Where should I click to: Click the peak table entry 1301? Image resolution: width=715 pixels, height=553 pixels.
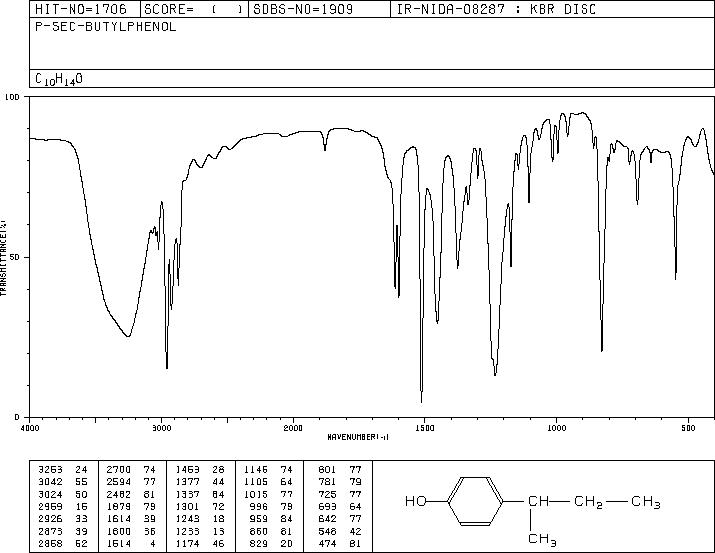(x=187, y=506)
